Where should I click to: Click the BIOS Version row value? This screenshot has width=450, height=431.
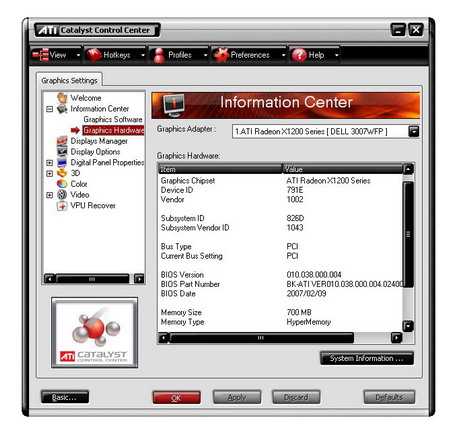[314, 275]
